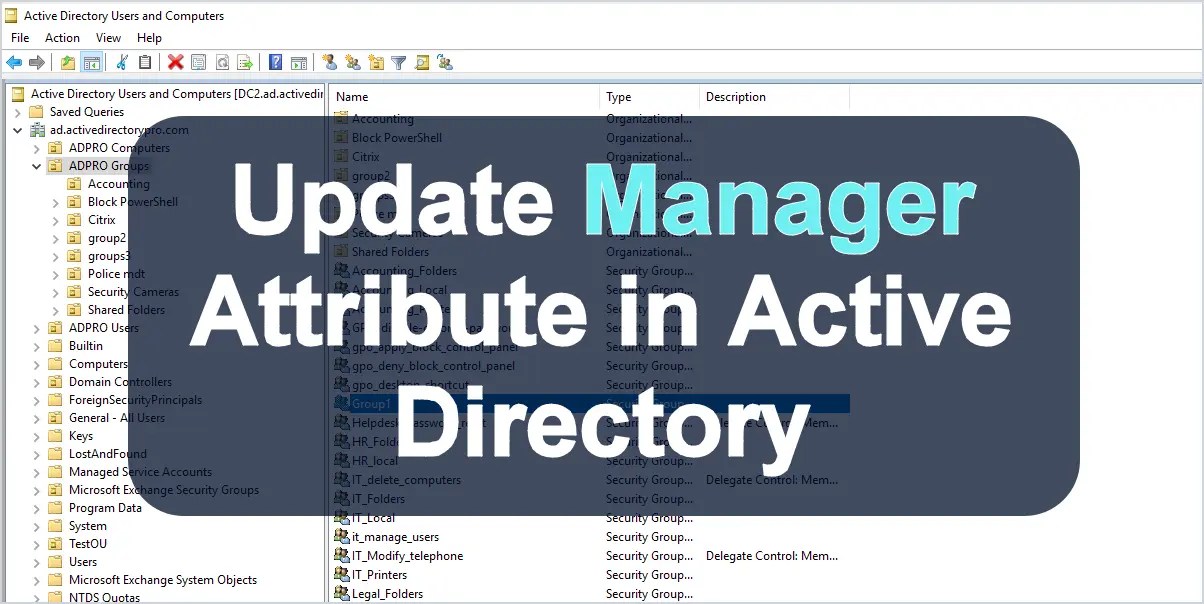Viewport: 1204px width, 604px height.
Task: Go up one level in the console
Action: [67, 62]
